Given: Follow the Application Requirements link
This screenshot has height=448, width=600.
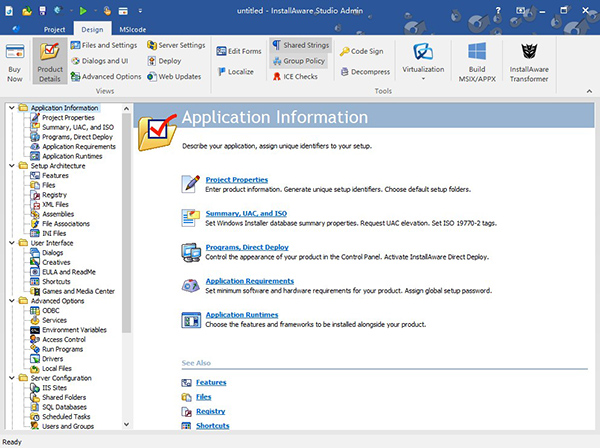Looking at the screenshot, I should coord(250,281).
